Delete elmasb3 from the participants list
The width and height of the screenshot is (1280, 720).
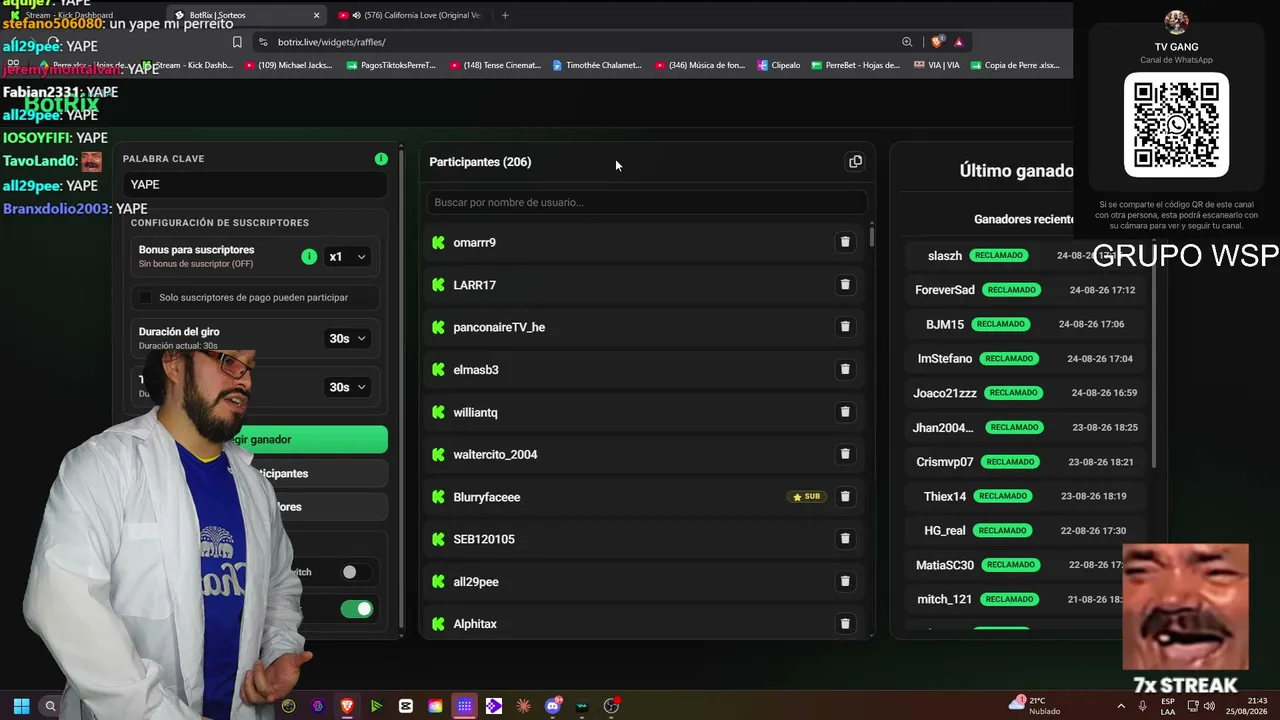(845, 369)
